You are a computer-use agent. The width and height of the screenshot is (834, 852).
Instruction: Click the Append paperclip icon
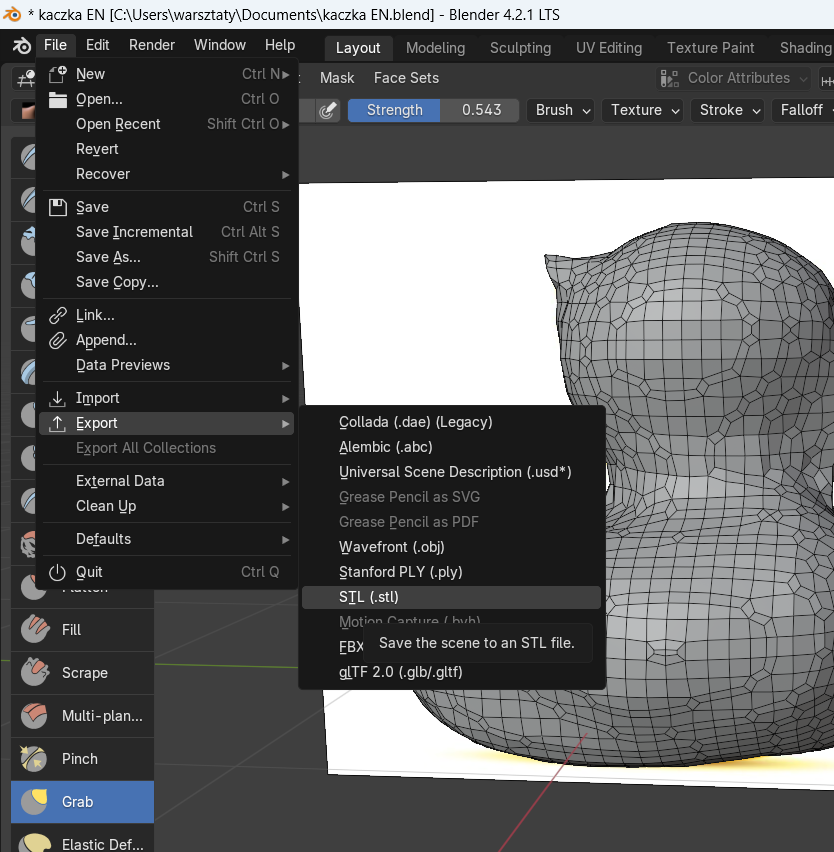coord(57,340)
